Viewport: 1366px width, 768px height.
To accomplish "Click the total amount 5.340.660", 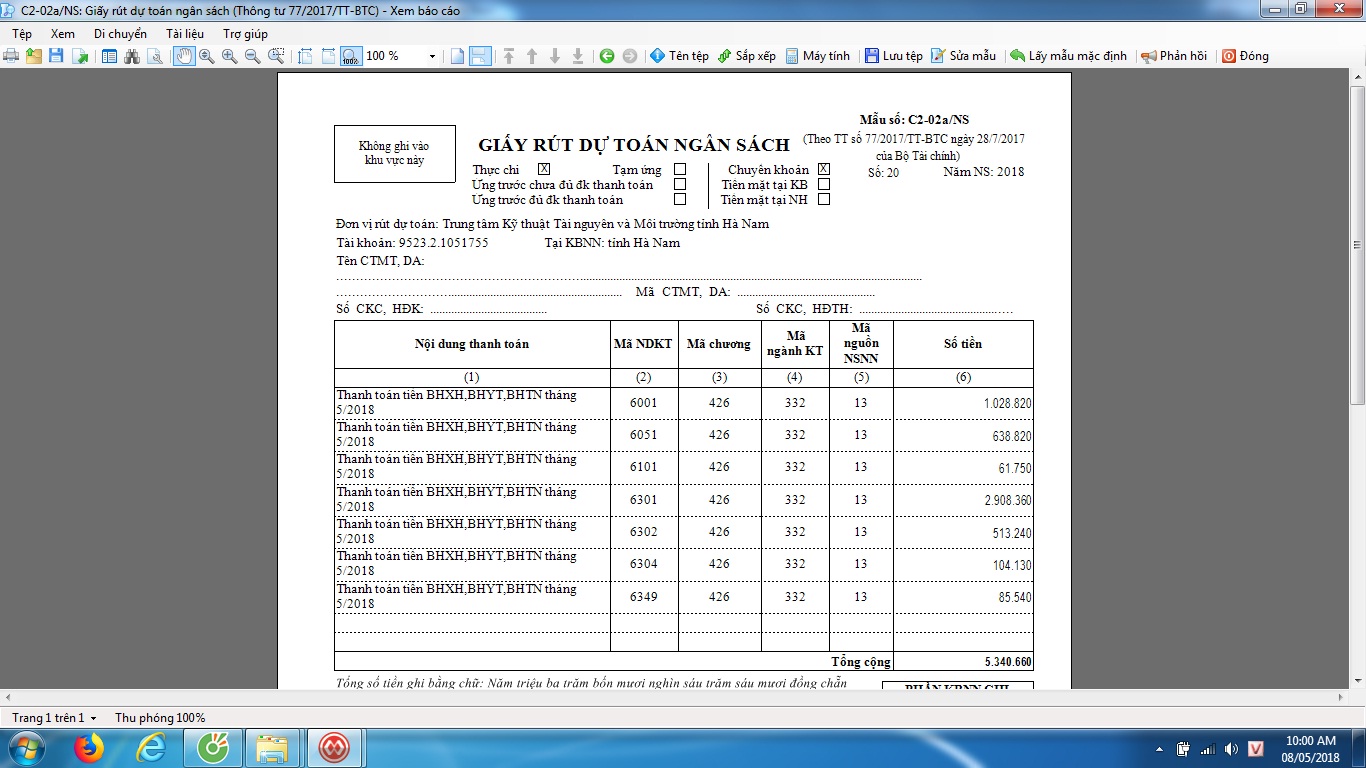I will tap(963, 662).
